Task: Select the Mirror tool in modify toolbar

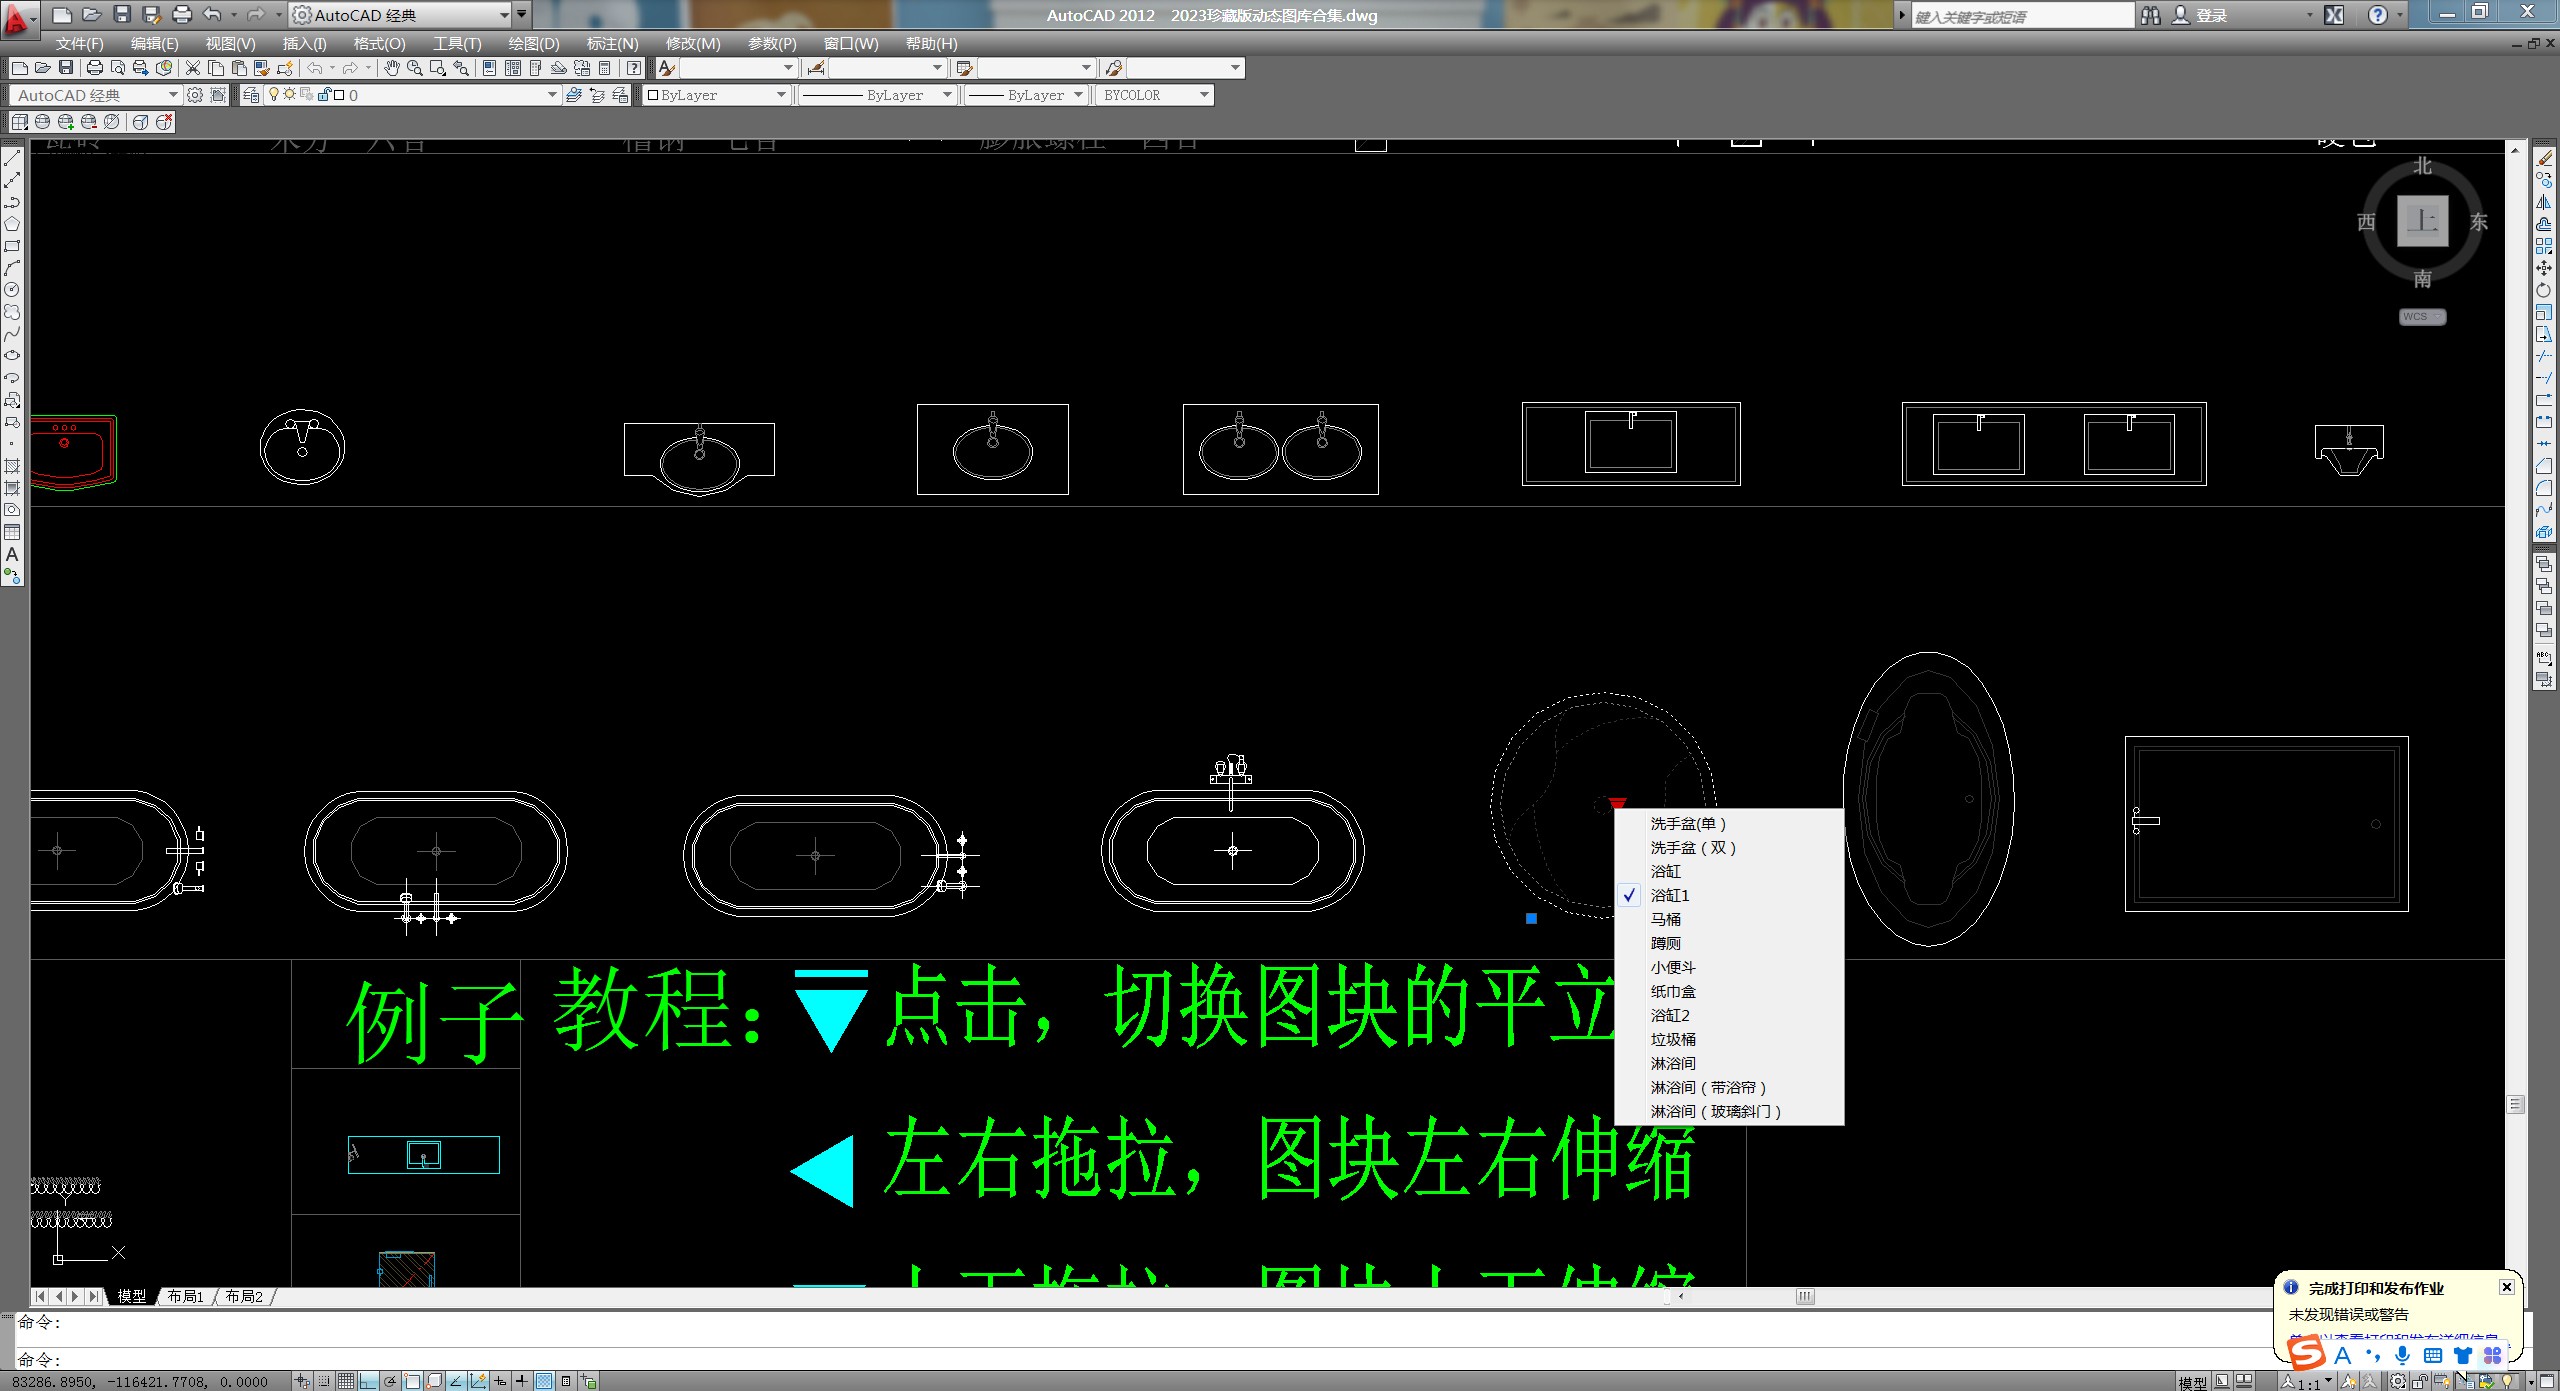Action: 2544,202
